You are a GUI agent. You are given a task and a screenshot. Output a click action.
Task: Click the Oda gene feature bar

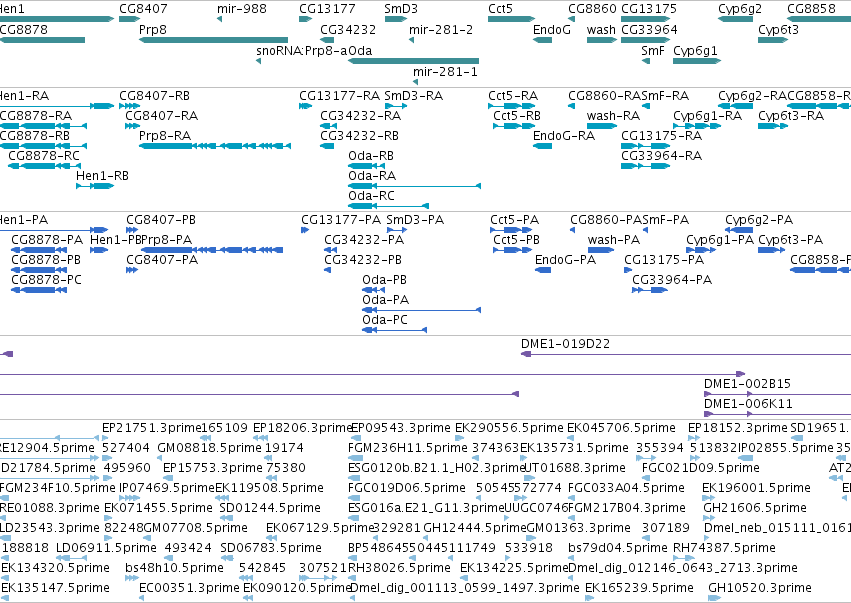tap(414, 61)
